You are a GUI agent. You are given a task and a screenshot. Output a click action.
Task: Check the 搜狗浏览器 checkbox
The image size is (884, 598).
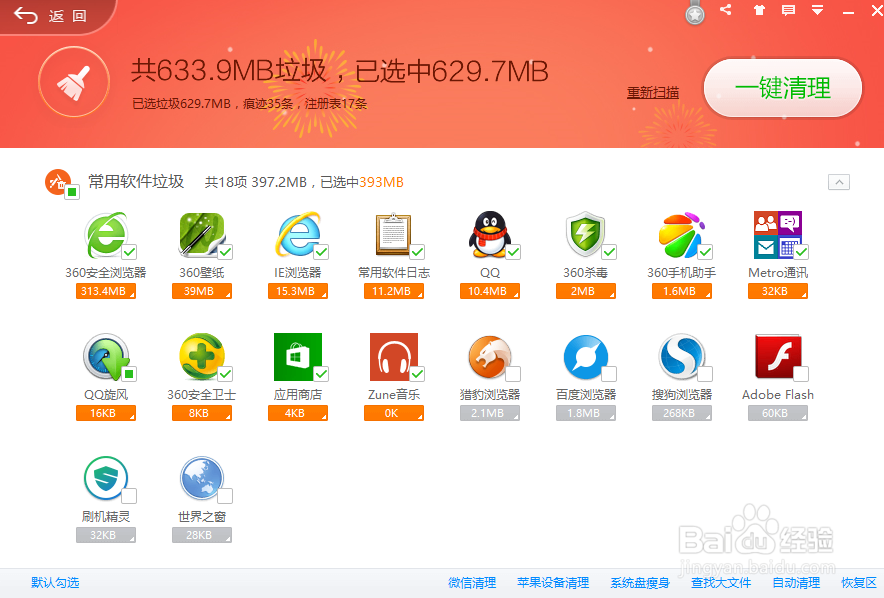705,374
